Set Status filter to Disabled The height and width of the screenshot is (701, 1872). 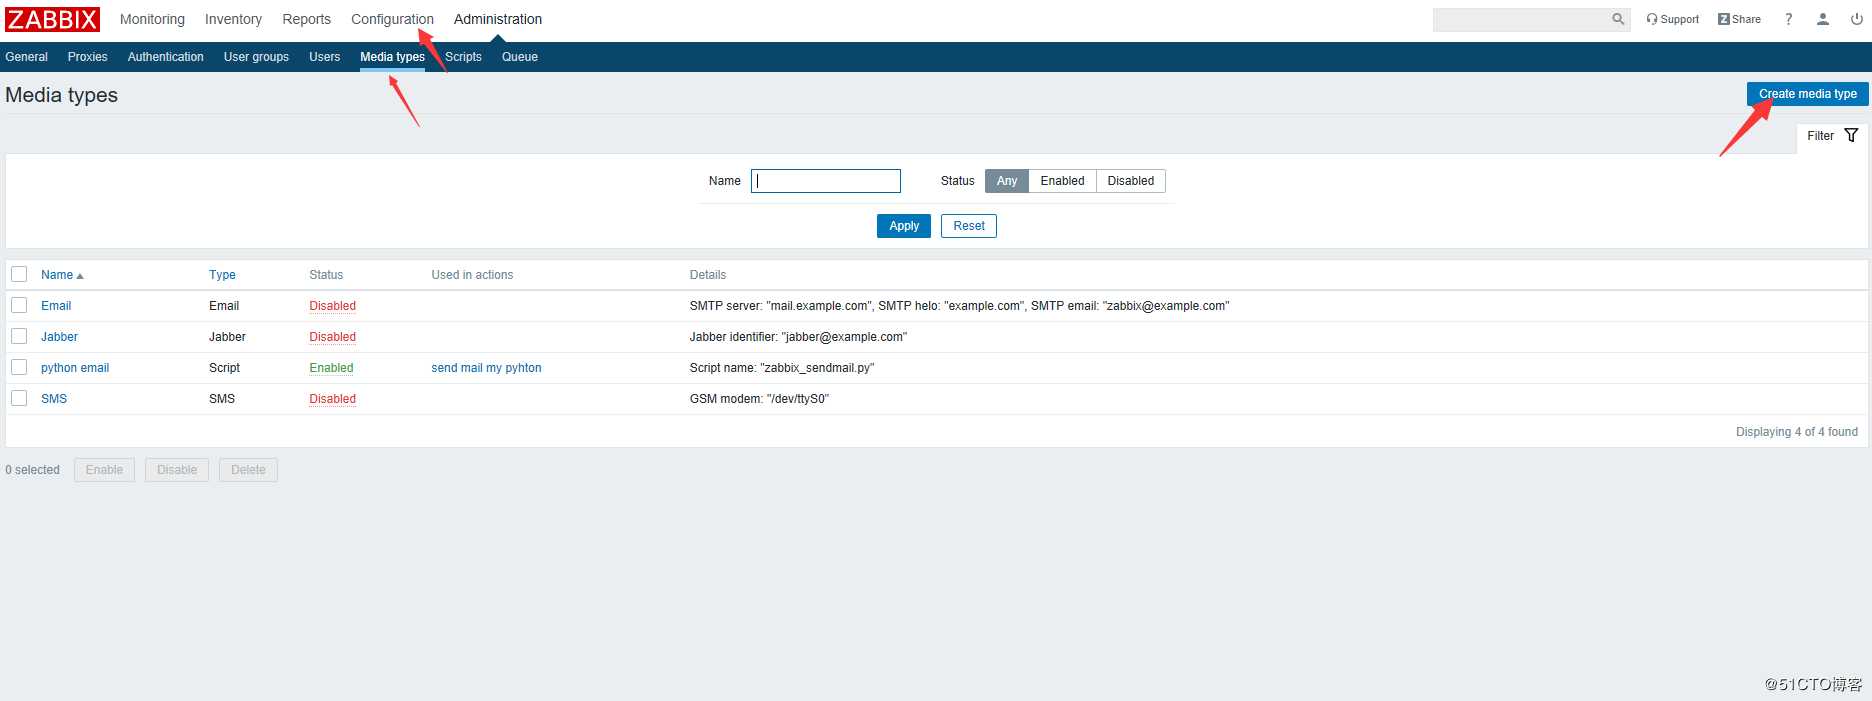[x=1130, y=181]
